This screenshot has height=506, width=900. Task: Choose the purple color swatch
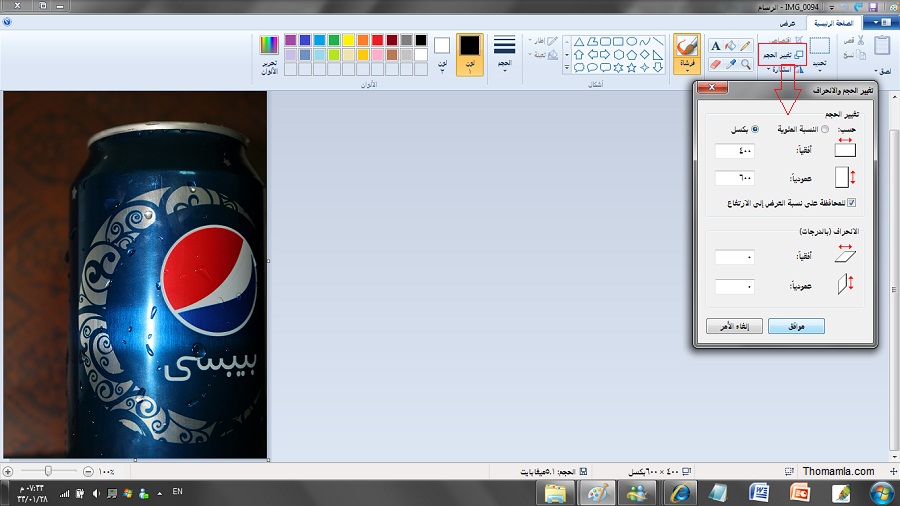pos(290,40)
